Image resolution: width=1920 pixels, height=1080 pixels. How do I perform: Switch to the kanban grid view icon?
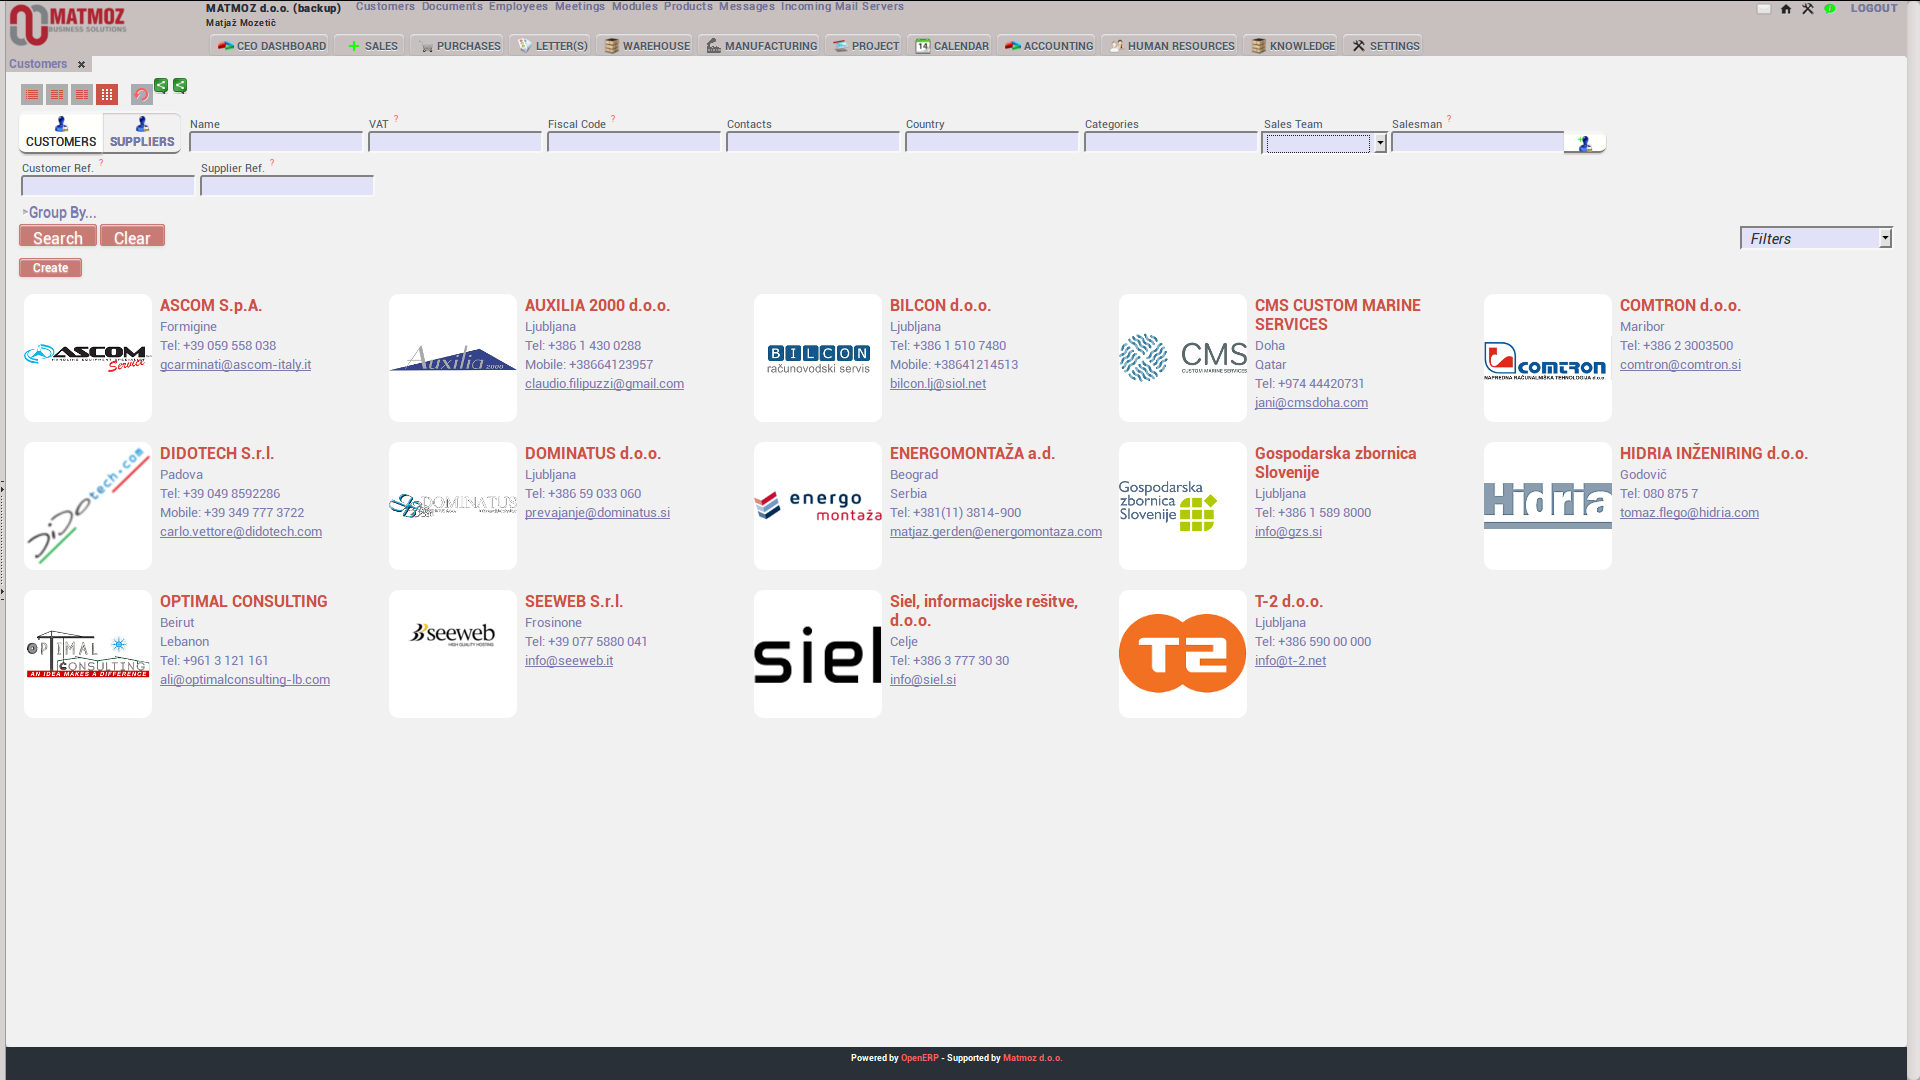[x=107, y=95]
